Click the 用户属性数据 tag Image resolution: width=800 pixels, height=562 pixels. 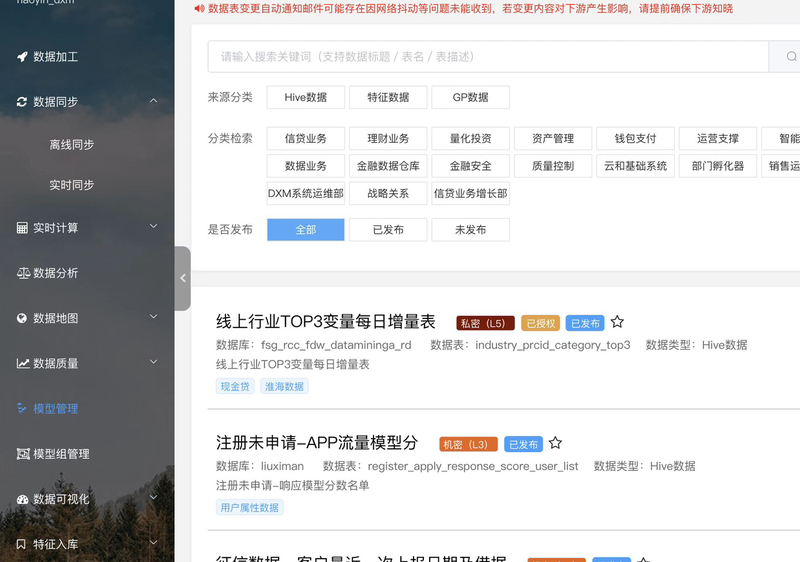pos(249,507)
